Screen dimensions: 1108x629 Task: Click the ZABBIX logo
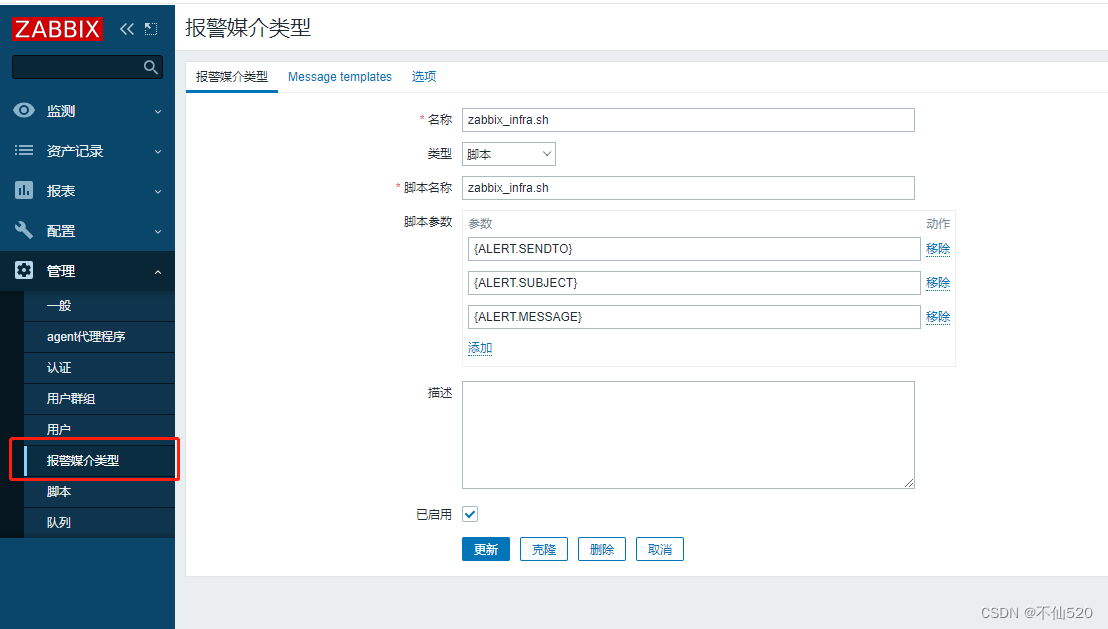[57, 29]
